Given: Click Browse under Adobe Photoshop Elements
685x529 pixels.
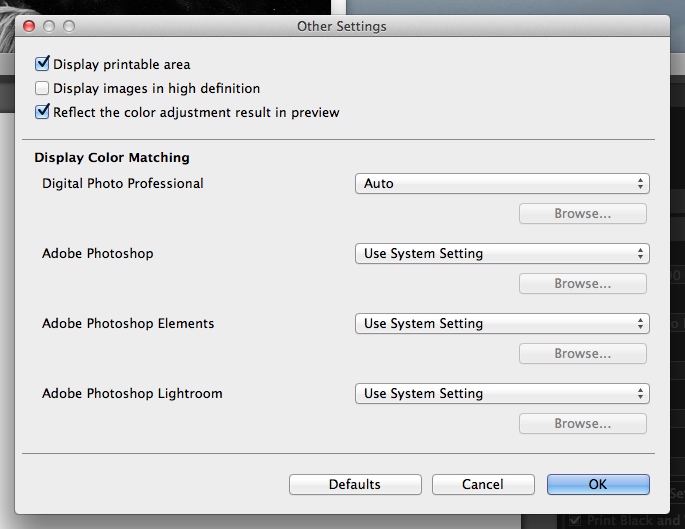Looking at the screenshot, I should click(582, 354).
